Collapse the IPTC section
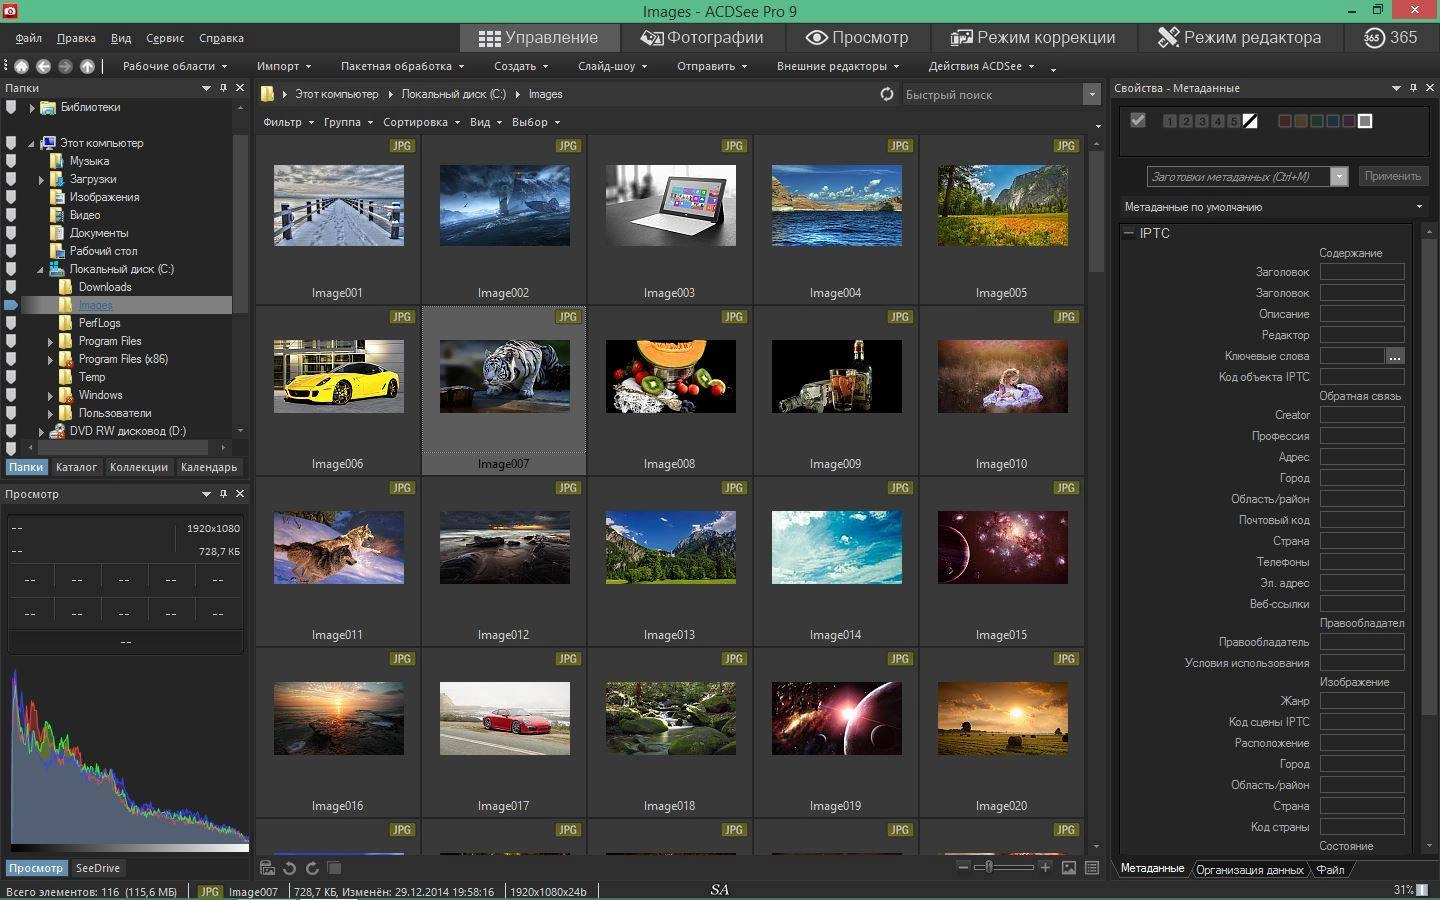 [x=1129, y=233]
